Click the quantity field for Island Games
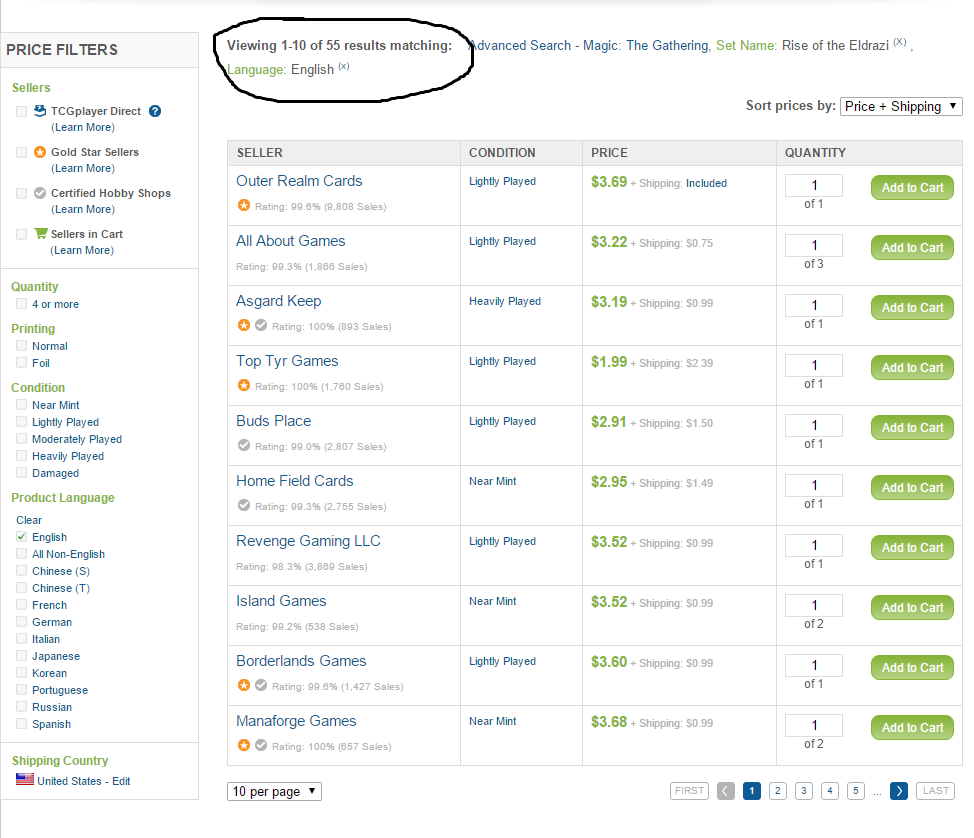The image size is (974, 838). pyautogui.click(x=814, y=605)
